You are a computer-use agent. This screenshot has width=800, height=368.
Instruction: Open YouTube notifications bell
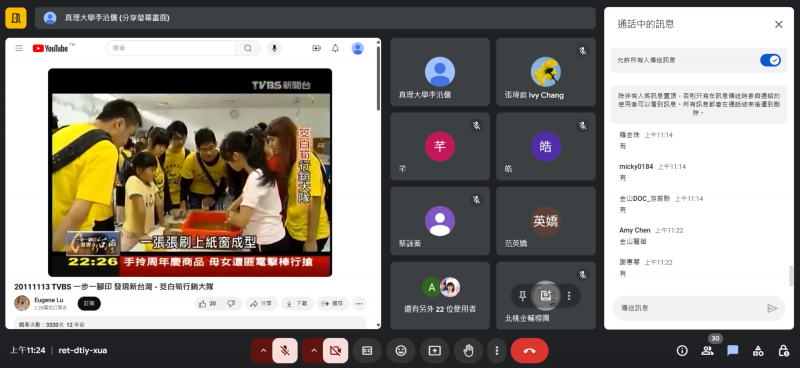335,48
